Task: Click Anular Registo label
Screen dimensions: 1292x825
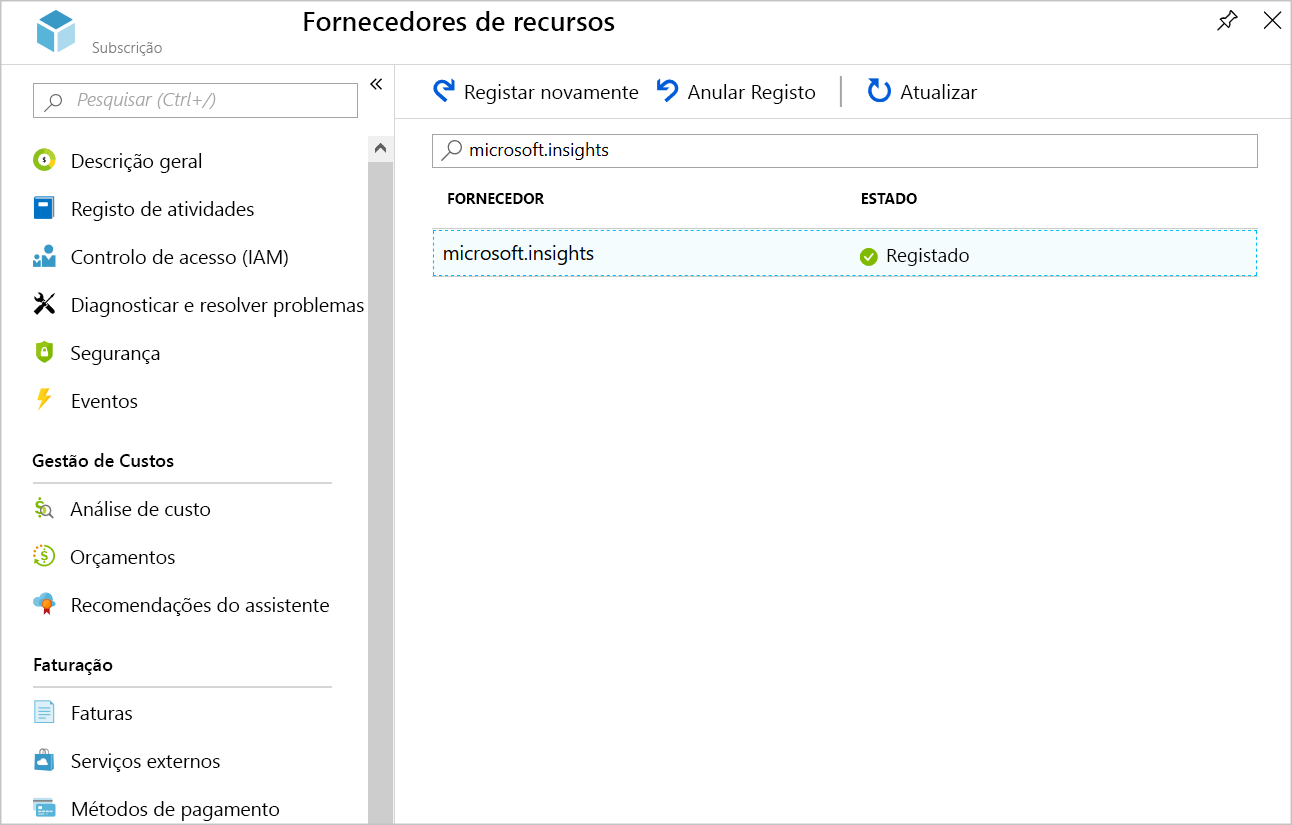Action: point(752,92)
